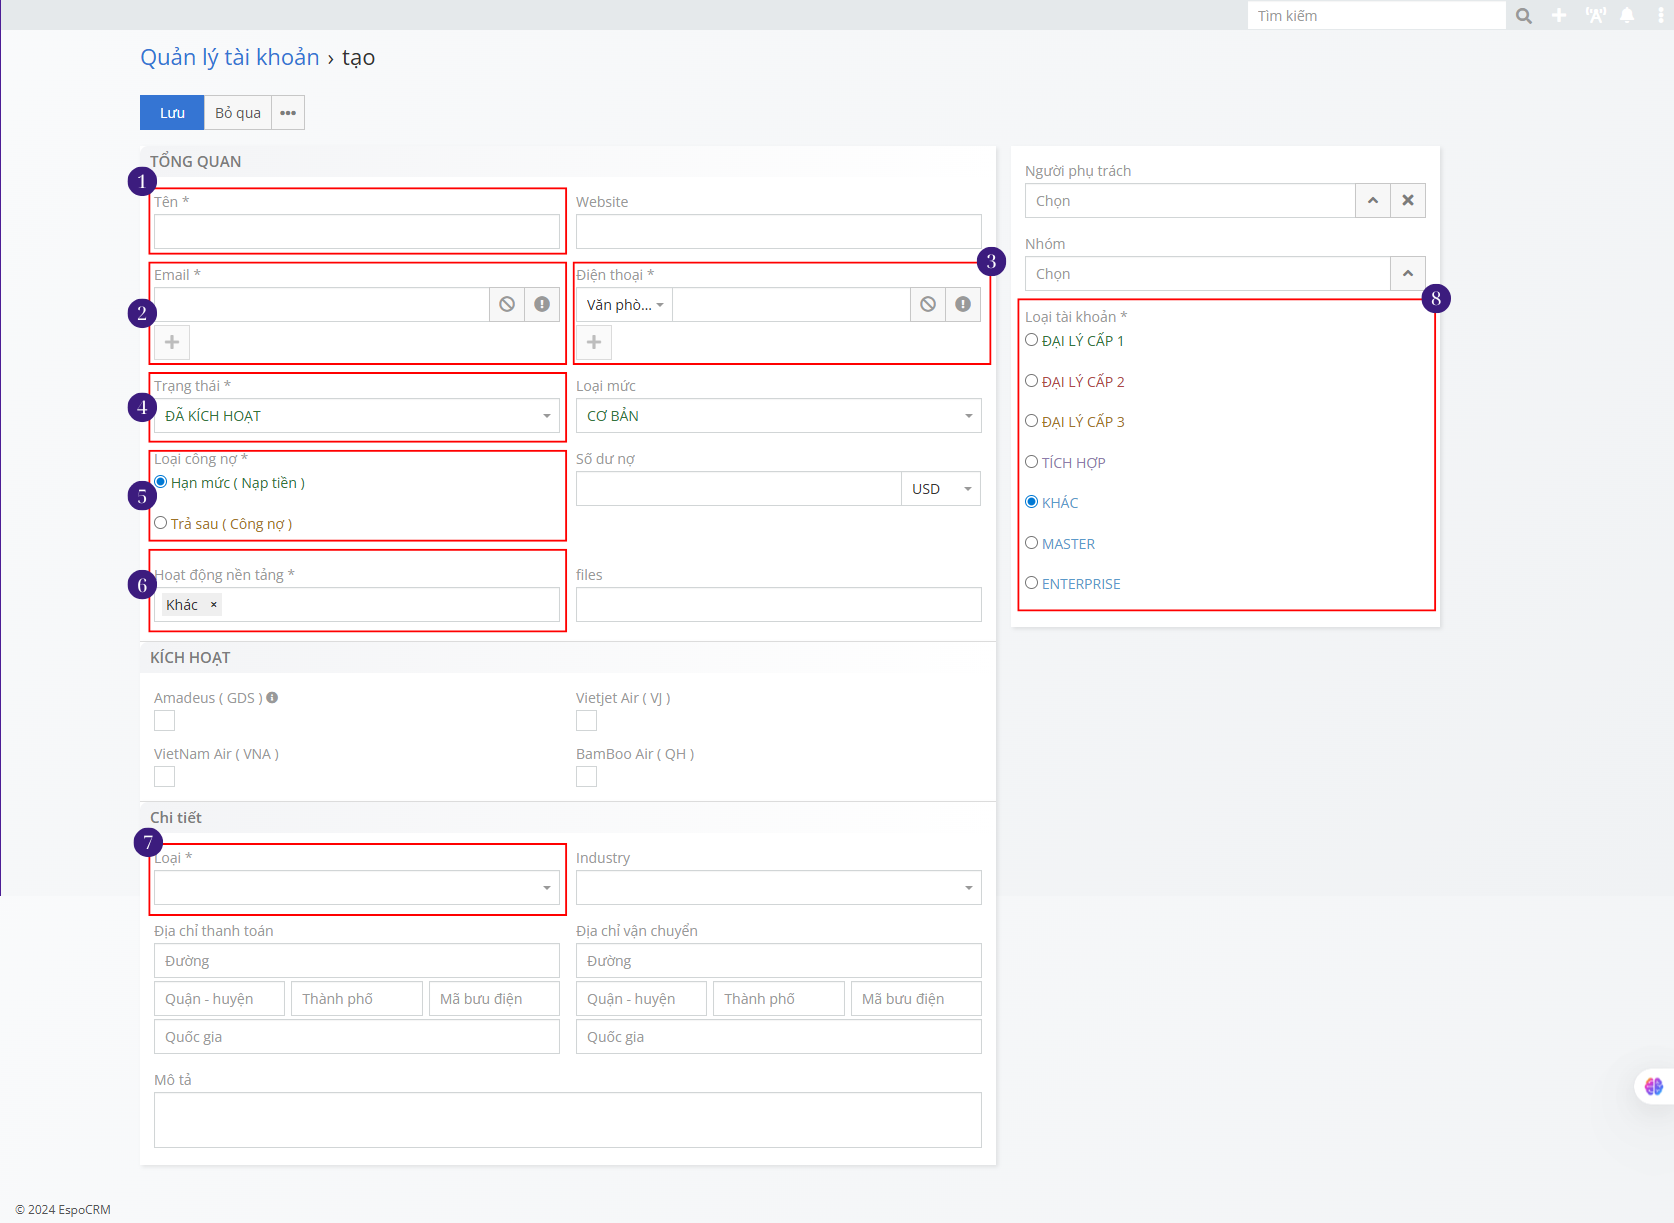Click the opt-out icon in Điện thoại field
The width and height of the screenshot is (1674, 1223).
tap(928, 304)
